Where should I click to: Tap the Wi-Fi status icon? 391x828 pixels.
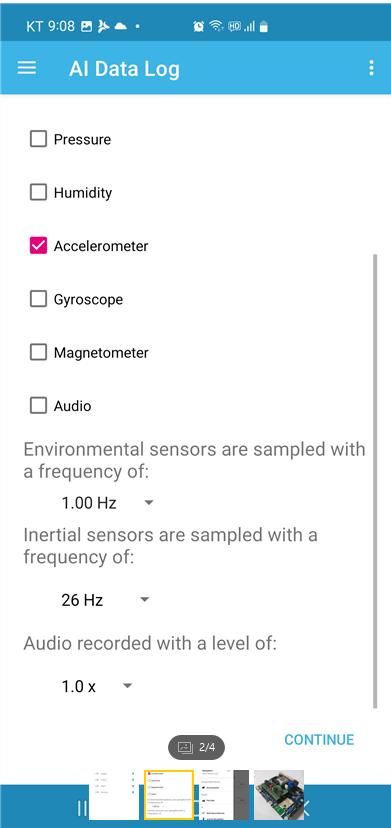click(x=216, y=26)
